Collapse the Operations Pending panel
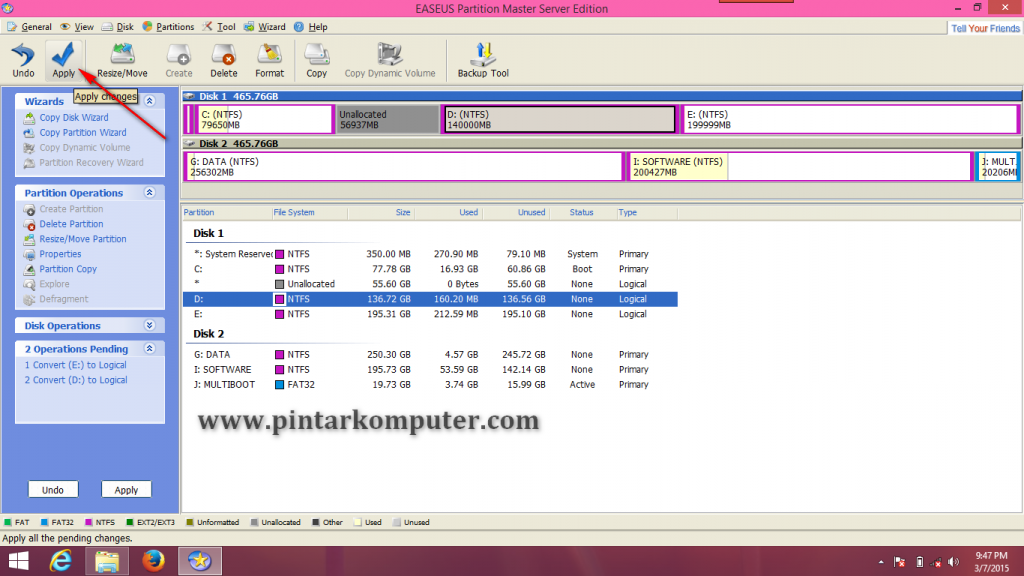Viewport: 1024px width, 576px height. [150, 348]
